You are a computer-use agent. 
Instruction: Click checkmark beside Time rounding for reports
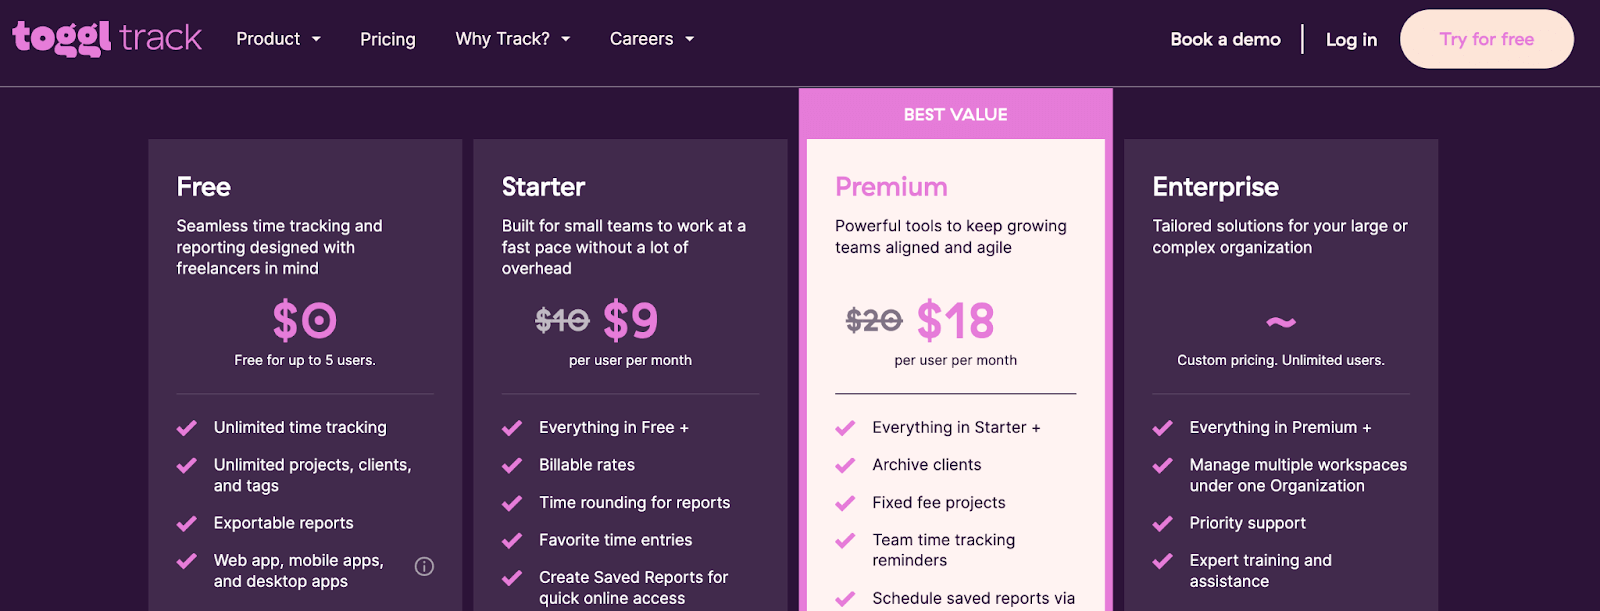512,503
